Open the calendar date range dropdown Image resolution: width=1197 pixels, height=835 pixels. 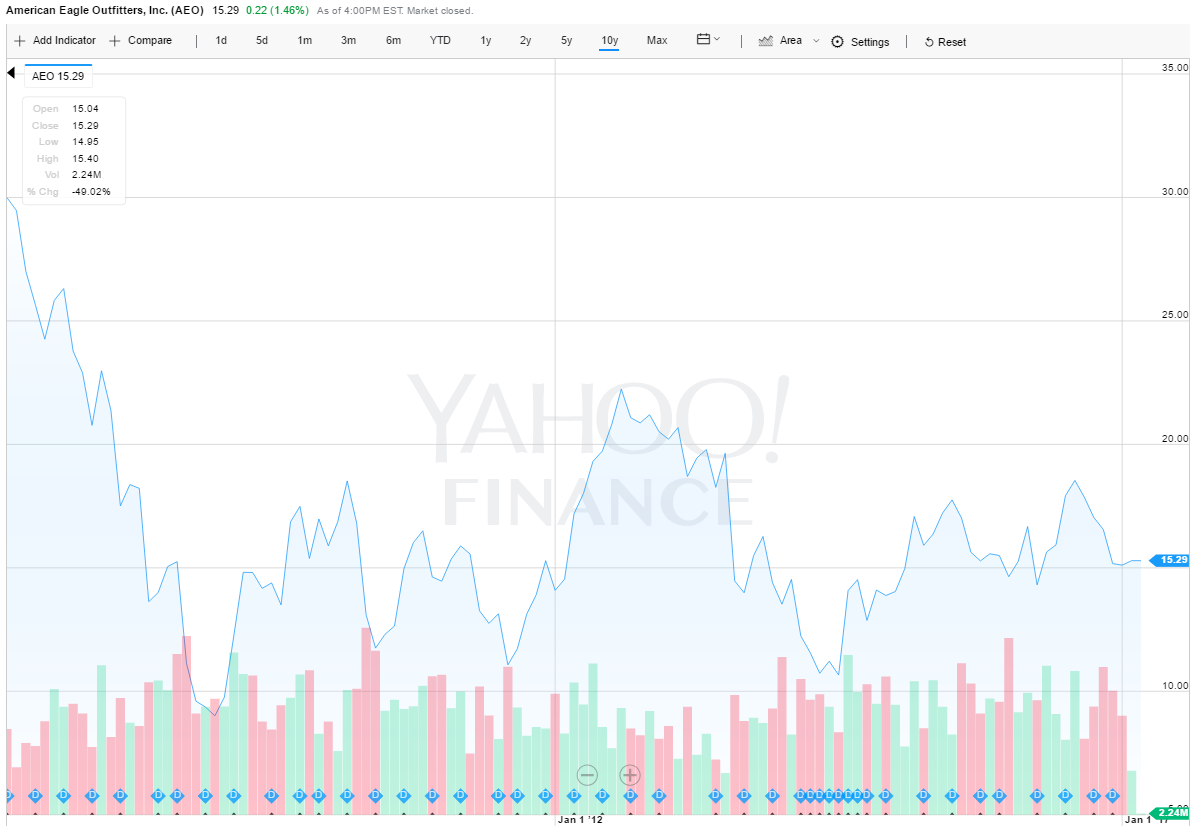click(x=708, y=40)
